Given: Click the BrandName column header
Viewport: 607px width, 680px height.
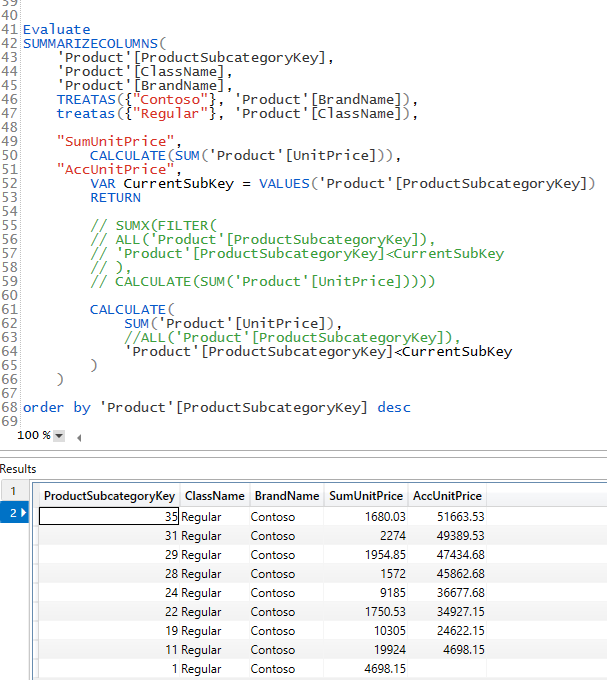Looking at the screenshot, I should [287, 496].
